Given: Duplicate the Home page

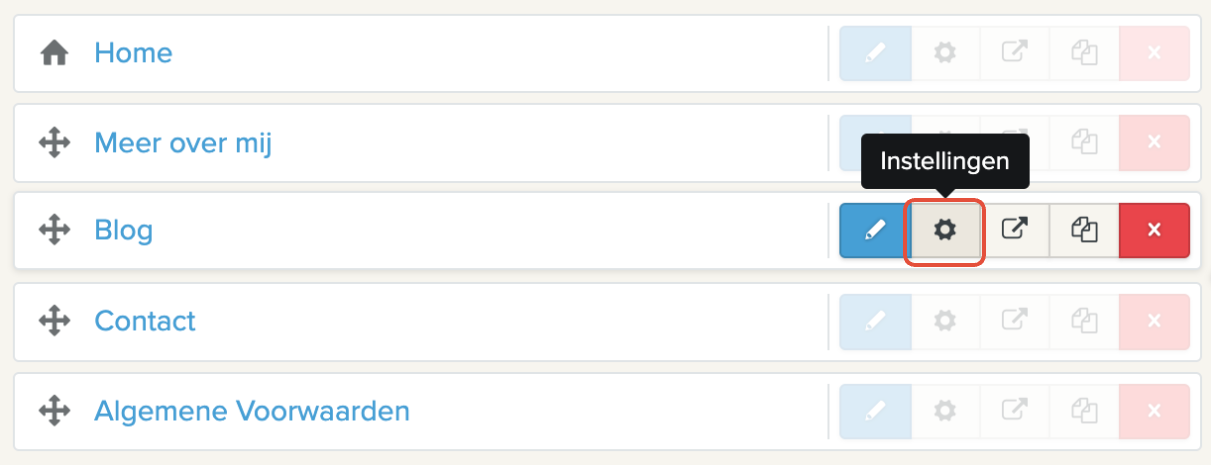Looking at the screenshot, I should (x=1084, y=53).
